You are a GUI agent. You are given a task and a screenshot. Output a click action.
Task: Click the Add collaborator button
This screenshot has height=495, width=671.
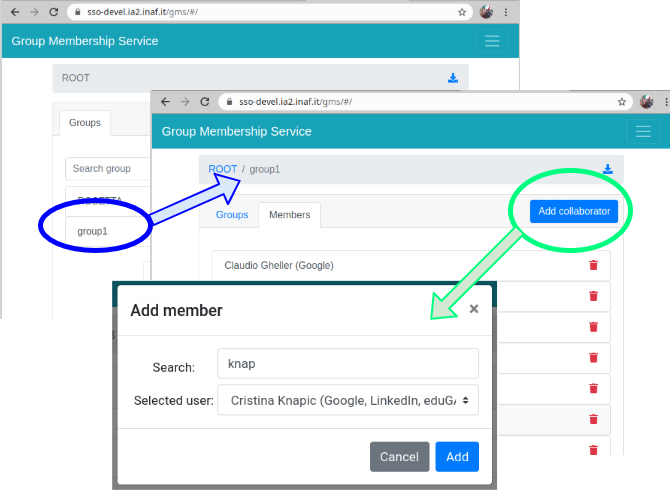[574, 211]
